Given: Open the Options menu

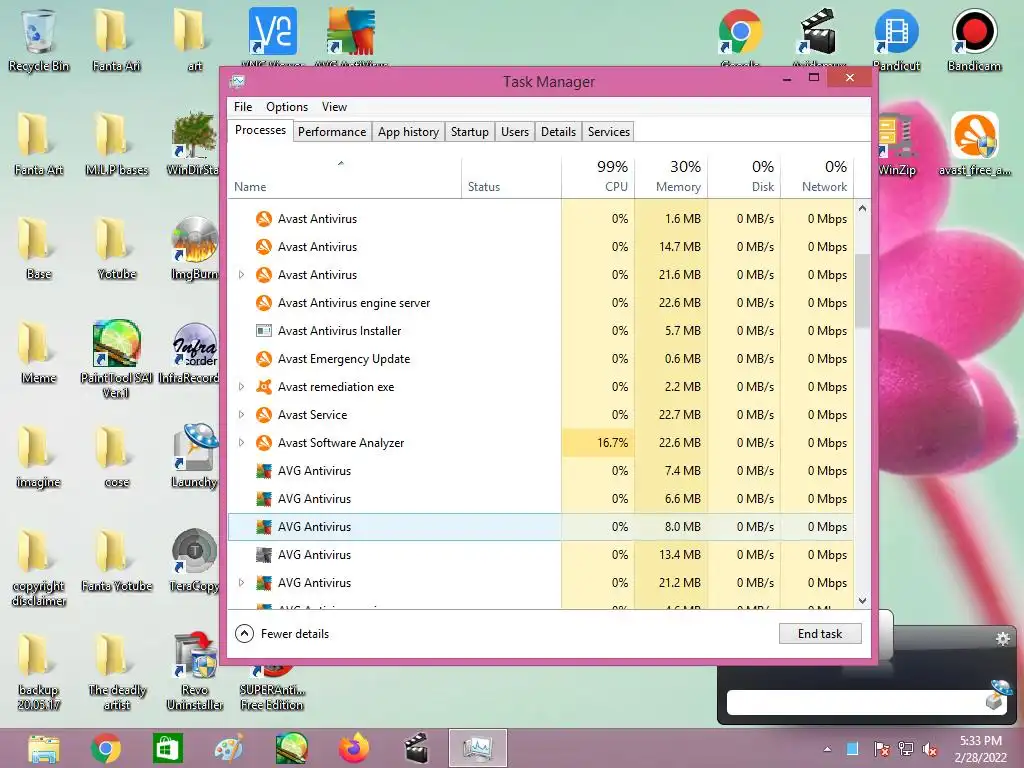Looking at the screenshot, I should point(287,106).
